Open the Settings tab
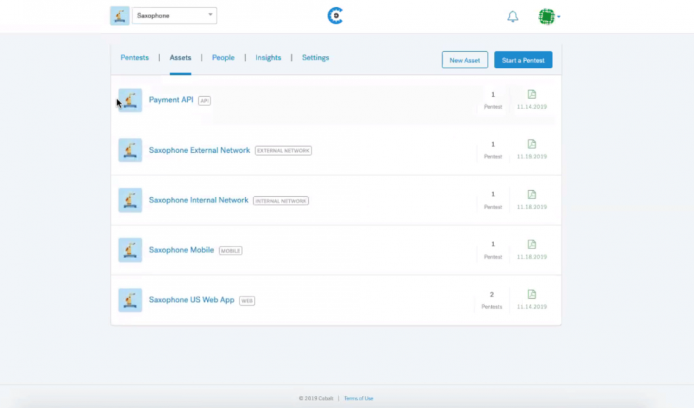 316,58
